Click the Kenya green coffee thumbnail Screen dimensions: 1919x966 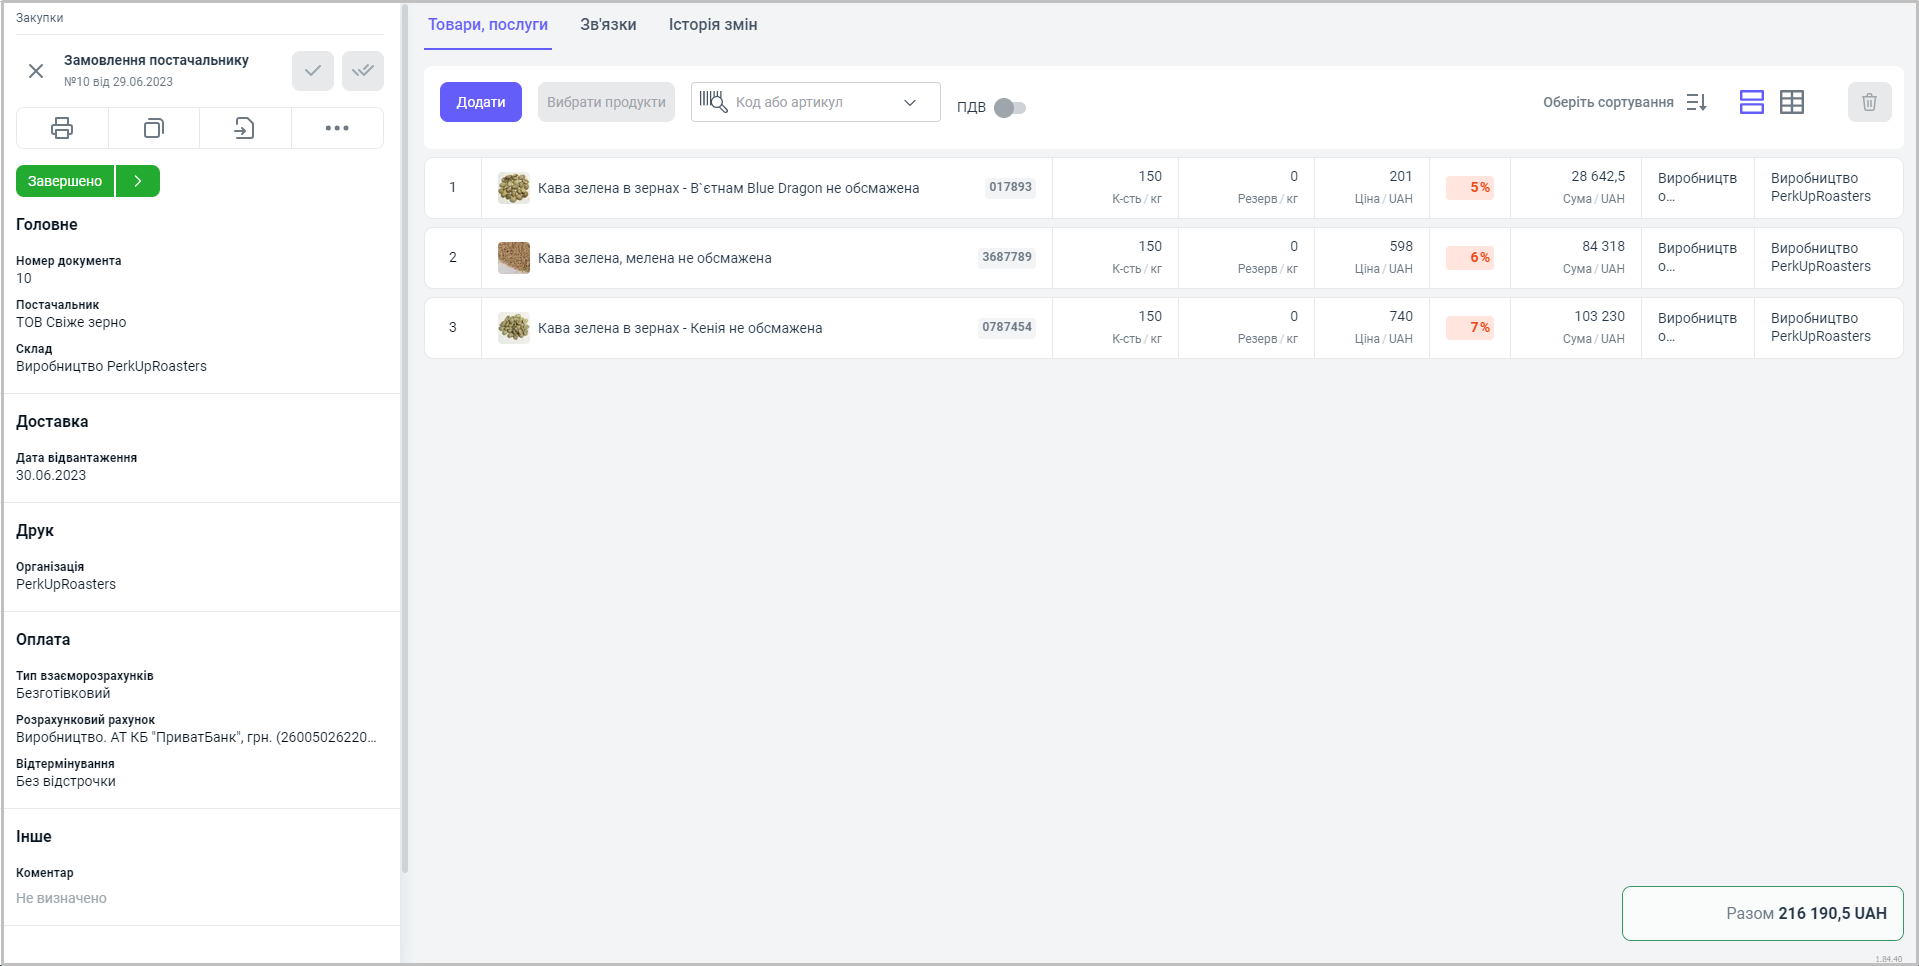pyautogui.click(x=514, y=328)
